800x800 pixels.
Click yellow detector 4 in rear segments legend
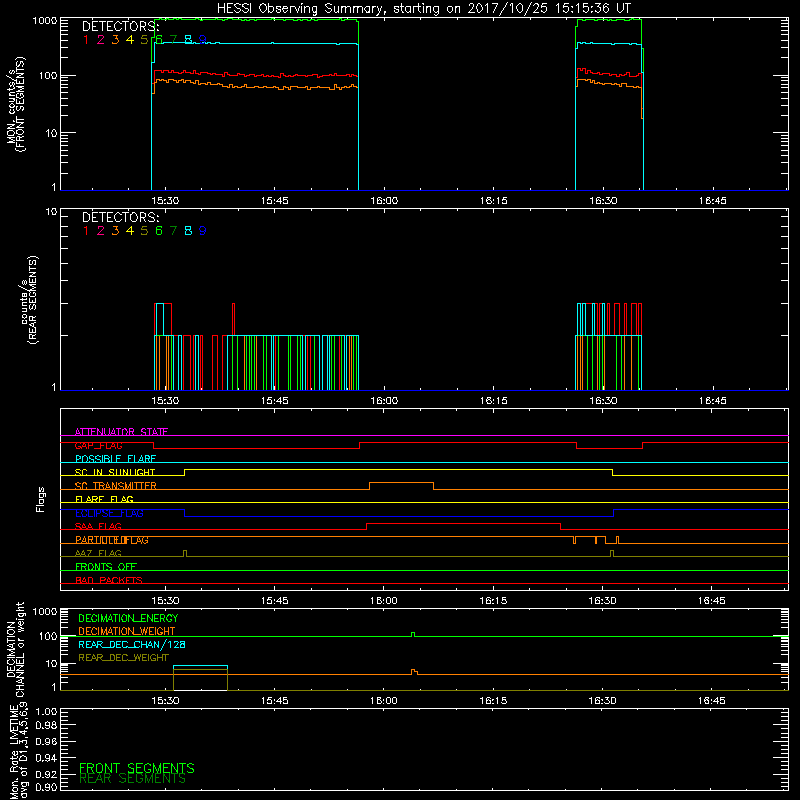pos(130,231)
